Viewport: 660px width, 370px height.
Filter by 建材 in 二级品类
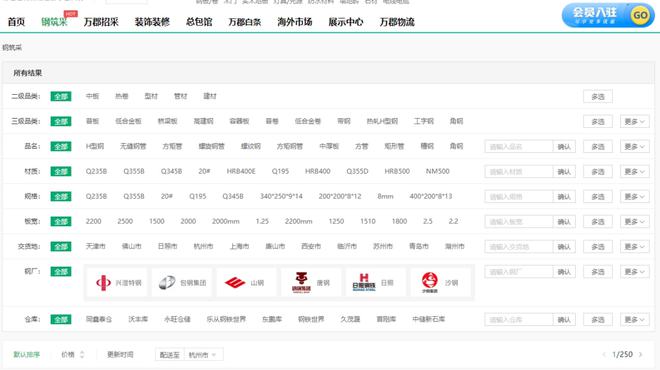coord(210,96)
